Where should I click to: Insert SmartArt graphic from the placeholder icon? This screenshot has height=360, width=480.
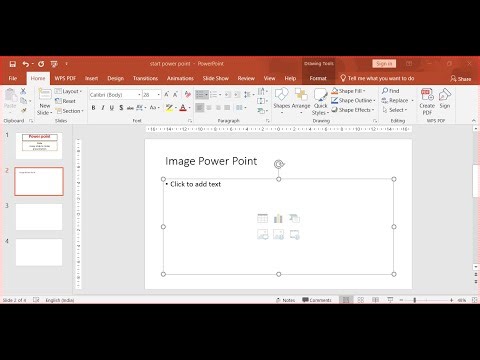point(294,218)
